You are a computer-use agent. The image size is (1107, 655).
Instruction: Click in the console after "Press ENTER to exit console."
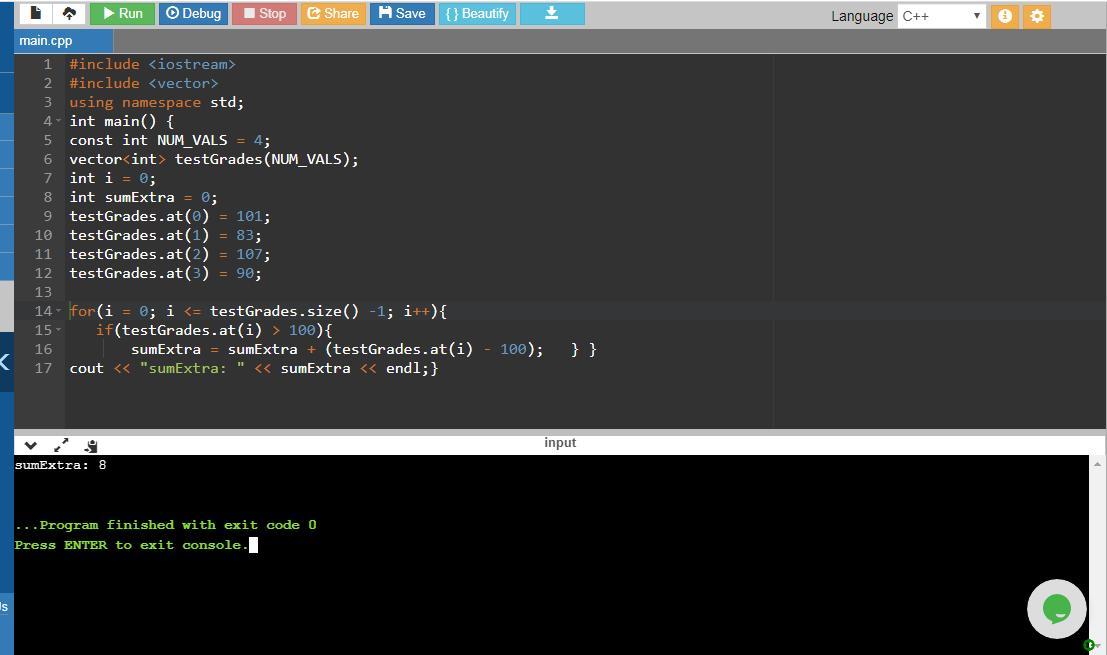253,545
